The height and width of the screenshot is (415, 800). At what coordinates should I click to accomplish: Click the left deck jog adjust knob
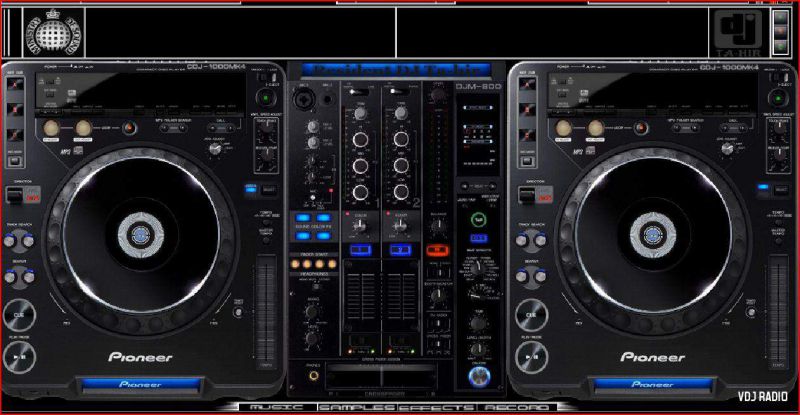tap(216, 148)
